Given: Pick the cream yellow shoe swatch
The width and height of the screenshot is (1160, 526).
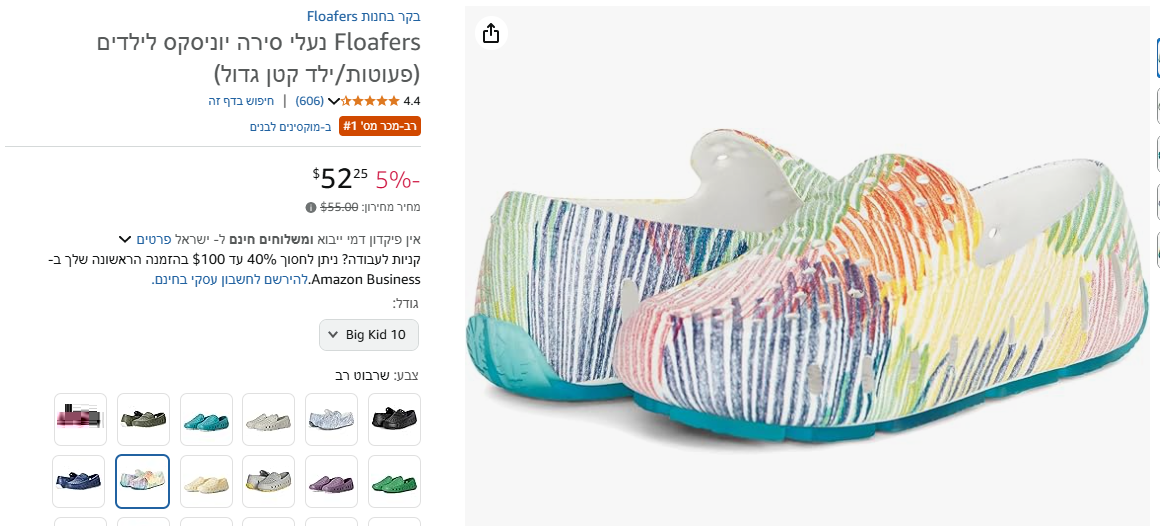Looking at the screenshot, I should pos(206,481).
